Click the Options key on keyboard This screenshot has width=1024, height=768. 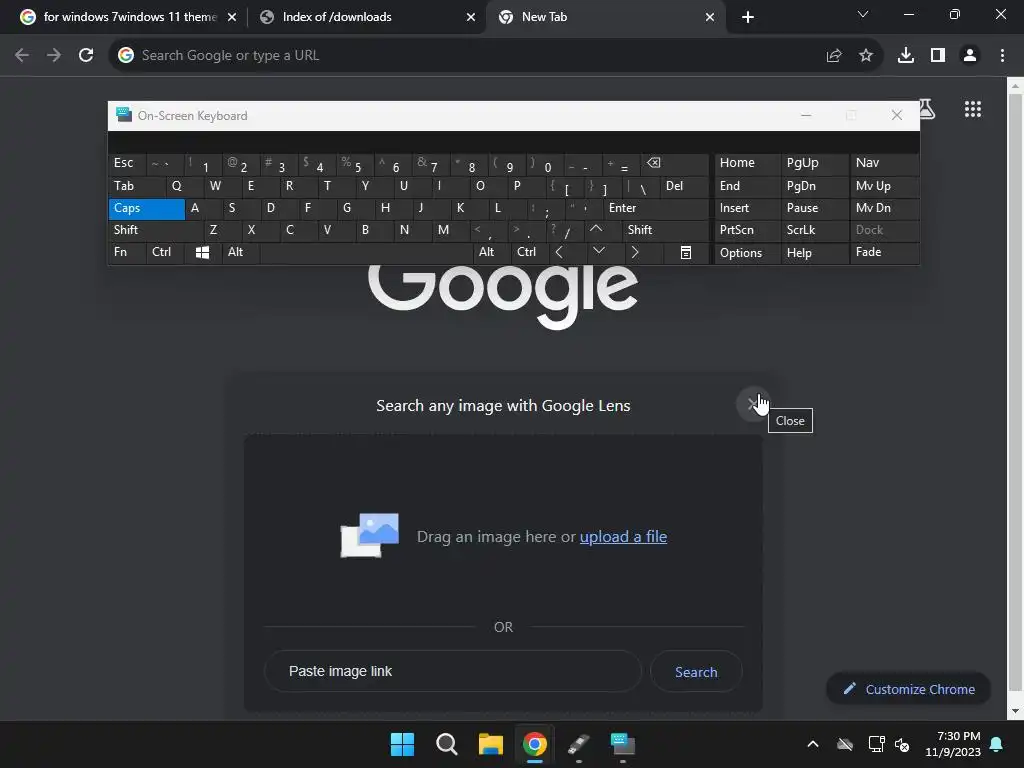click(747, 252)
